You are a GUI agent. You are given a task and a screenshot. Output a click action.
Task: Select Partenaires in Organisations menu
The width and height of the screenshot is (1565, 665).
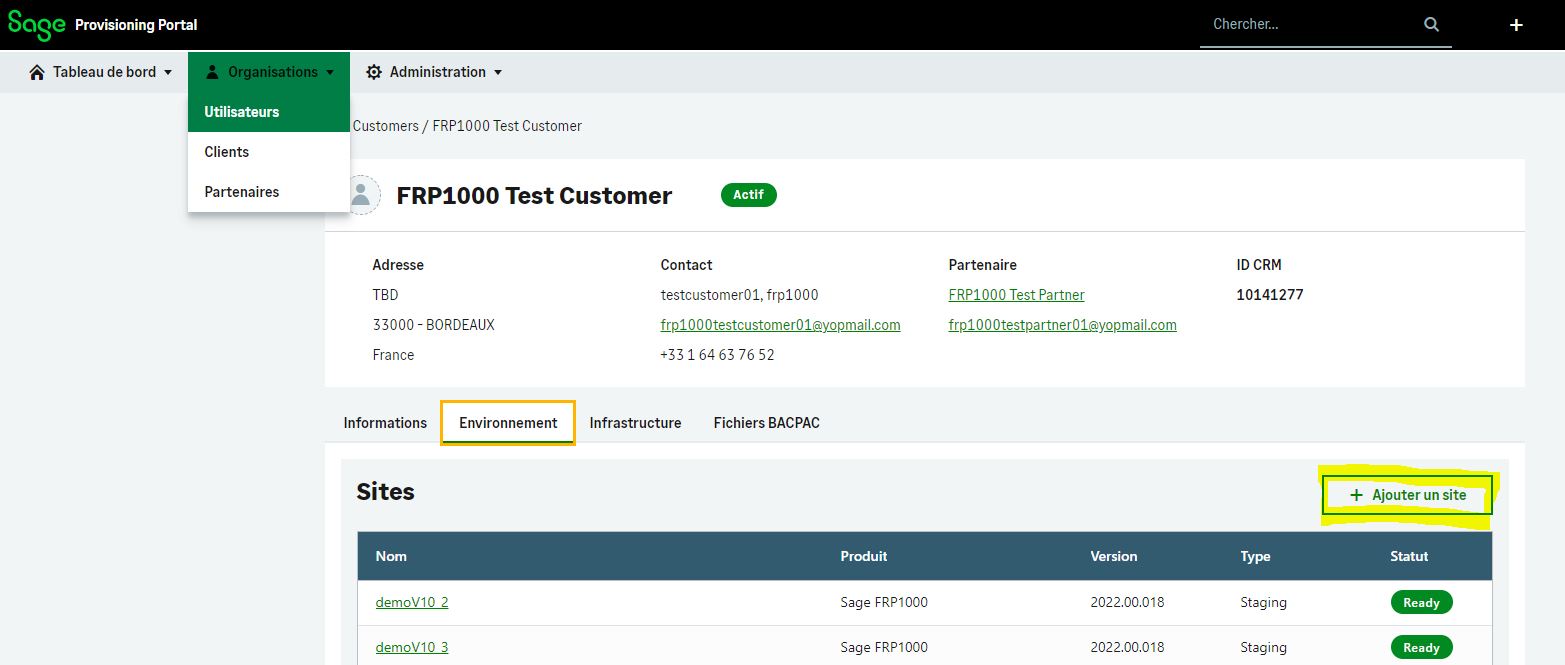pos(269,192)
